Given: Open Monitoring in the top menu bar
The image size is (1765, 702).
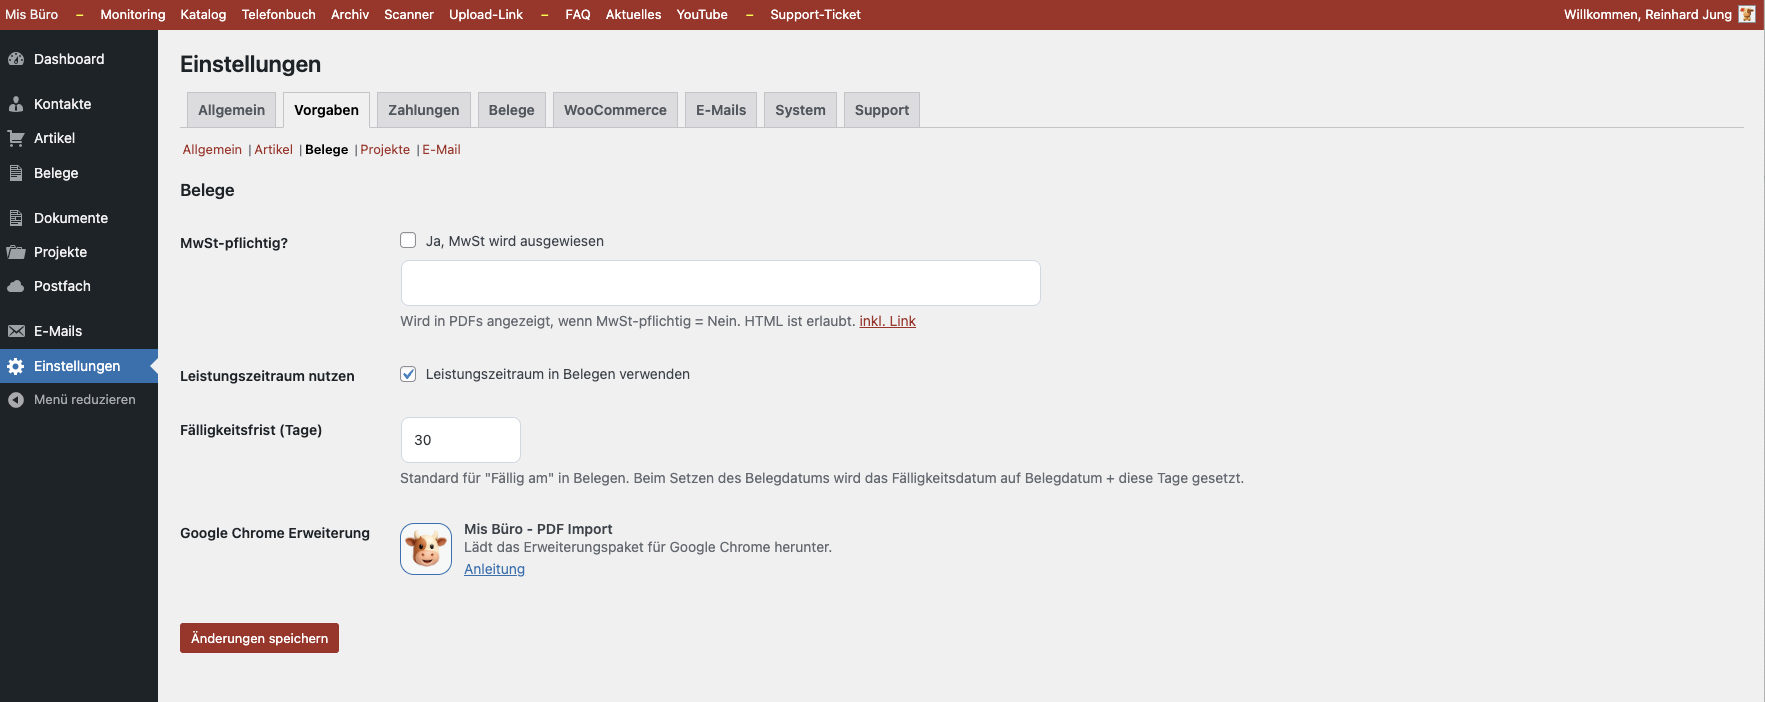Looking at the screenshot, I should tap(133, 14).
